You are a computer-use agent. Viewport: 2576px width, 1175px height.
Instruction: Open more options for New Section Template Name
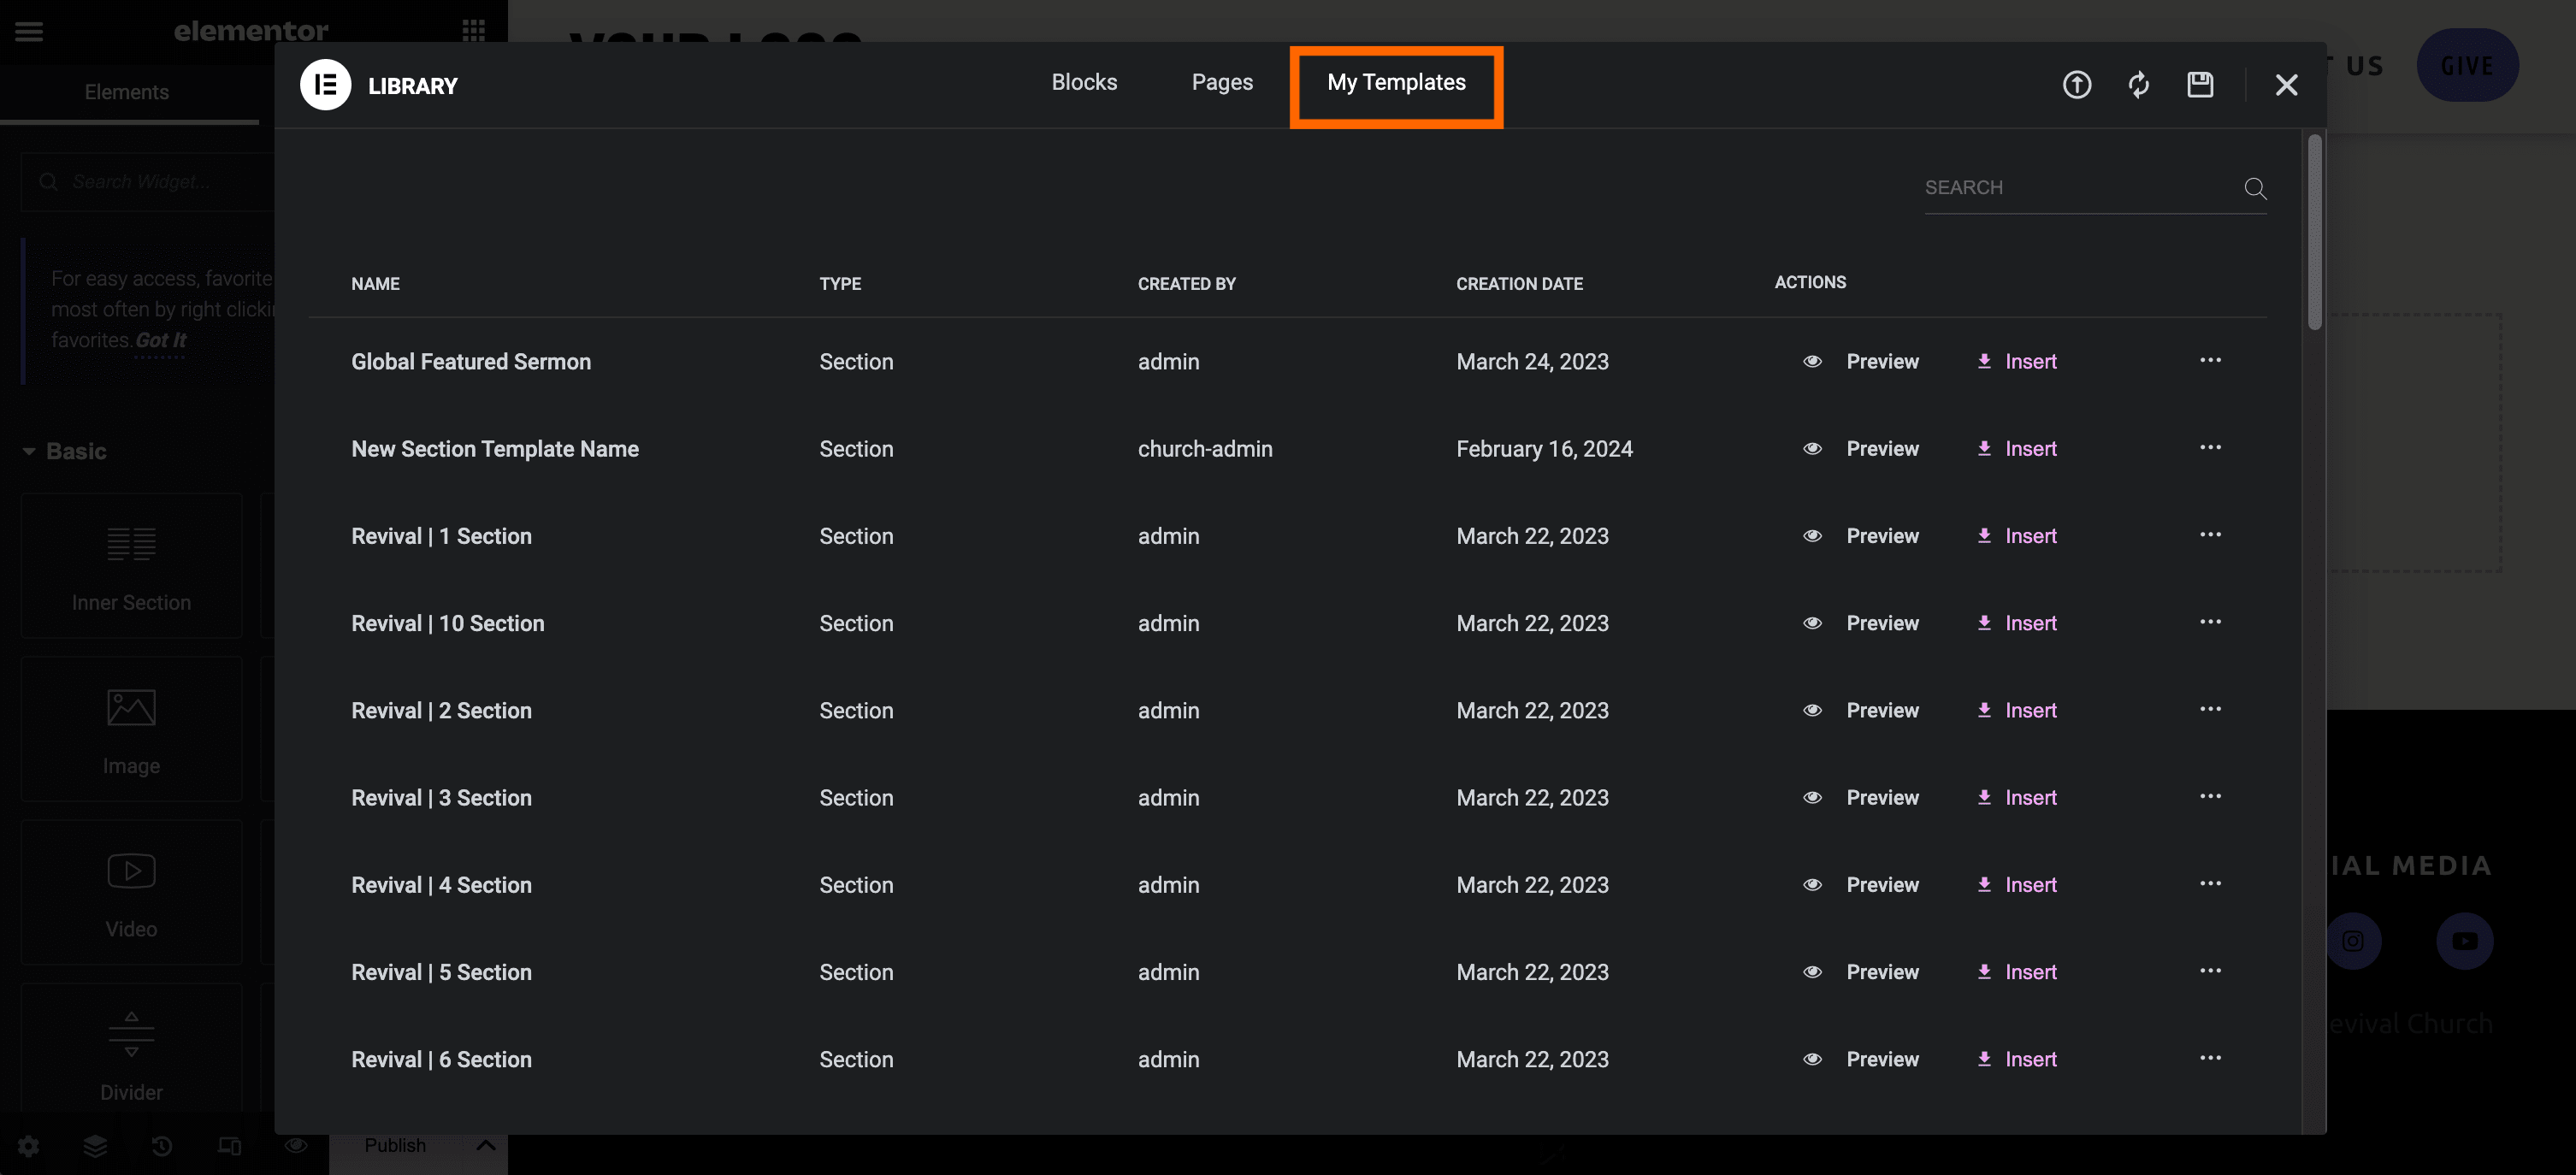coord(2210,448)
